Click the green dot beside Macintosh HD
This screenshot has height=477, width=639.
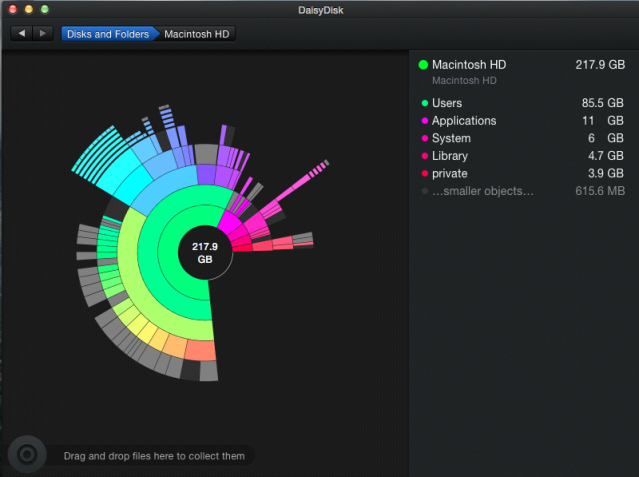pyautogui.click(x=423, y=64)
